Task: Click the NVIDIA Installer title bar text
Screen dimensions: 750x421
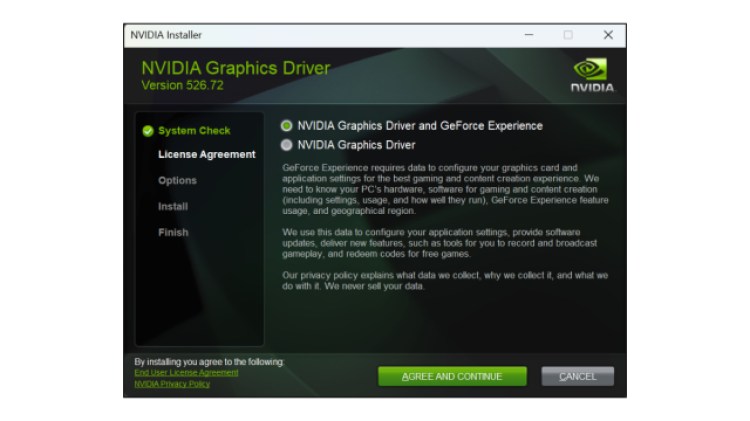Action: point(166,35)
